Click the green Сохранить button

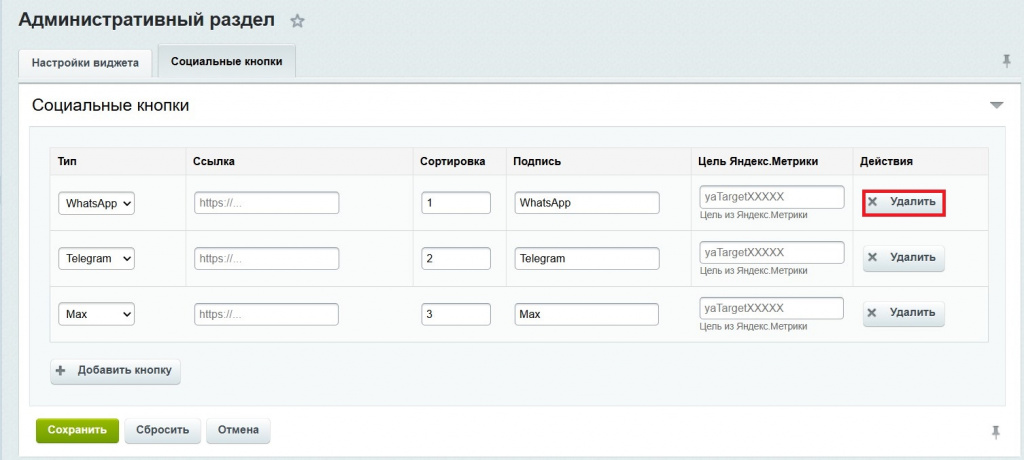click(x=77, y=430)
